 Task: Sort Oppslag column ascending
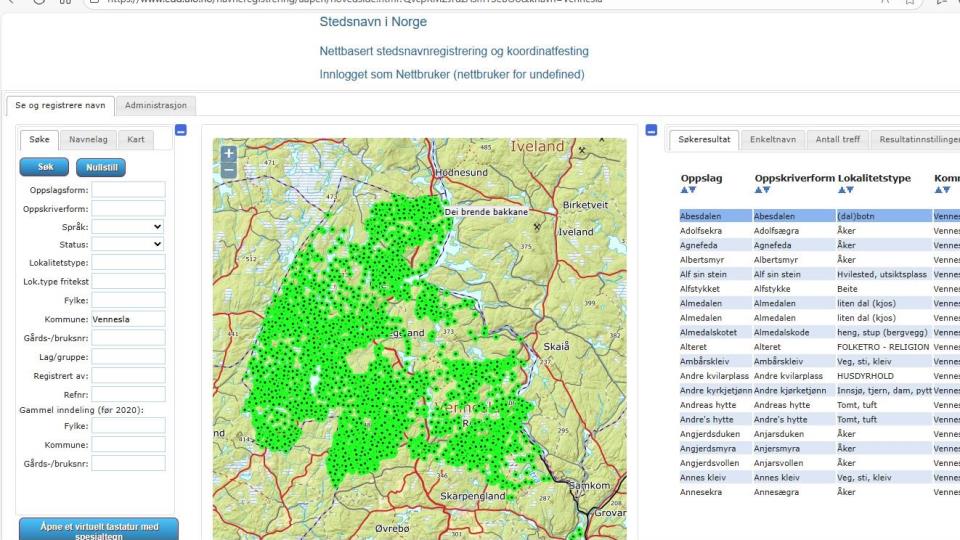(x=684, y=190)
